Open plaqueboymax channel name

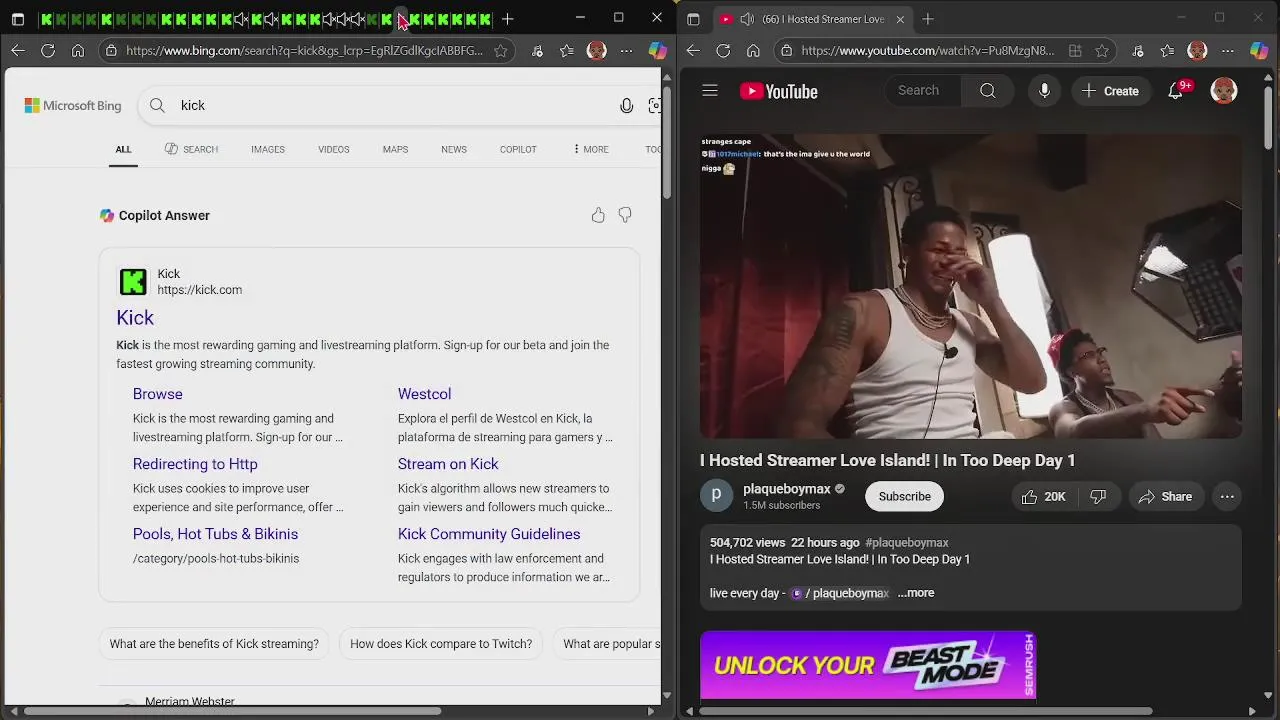(787, 489)
